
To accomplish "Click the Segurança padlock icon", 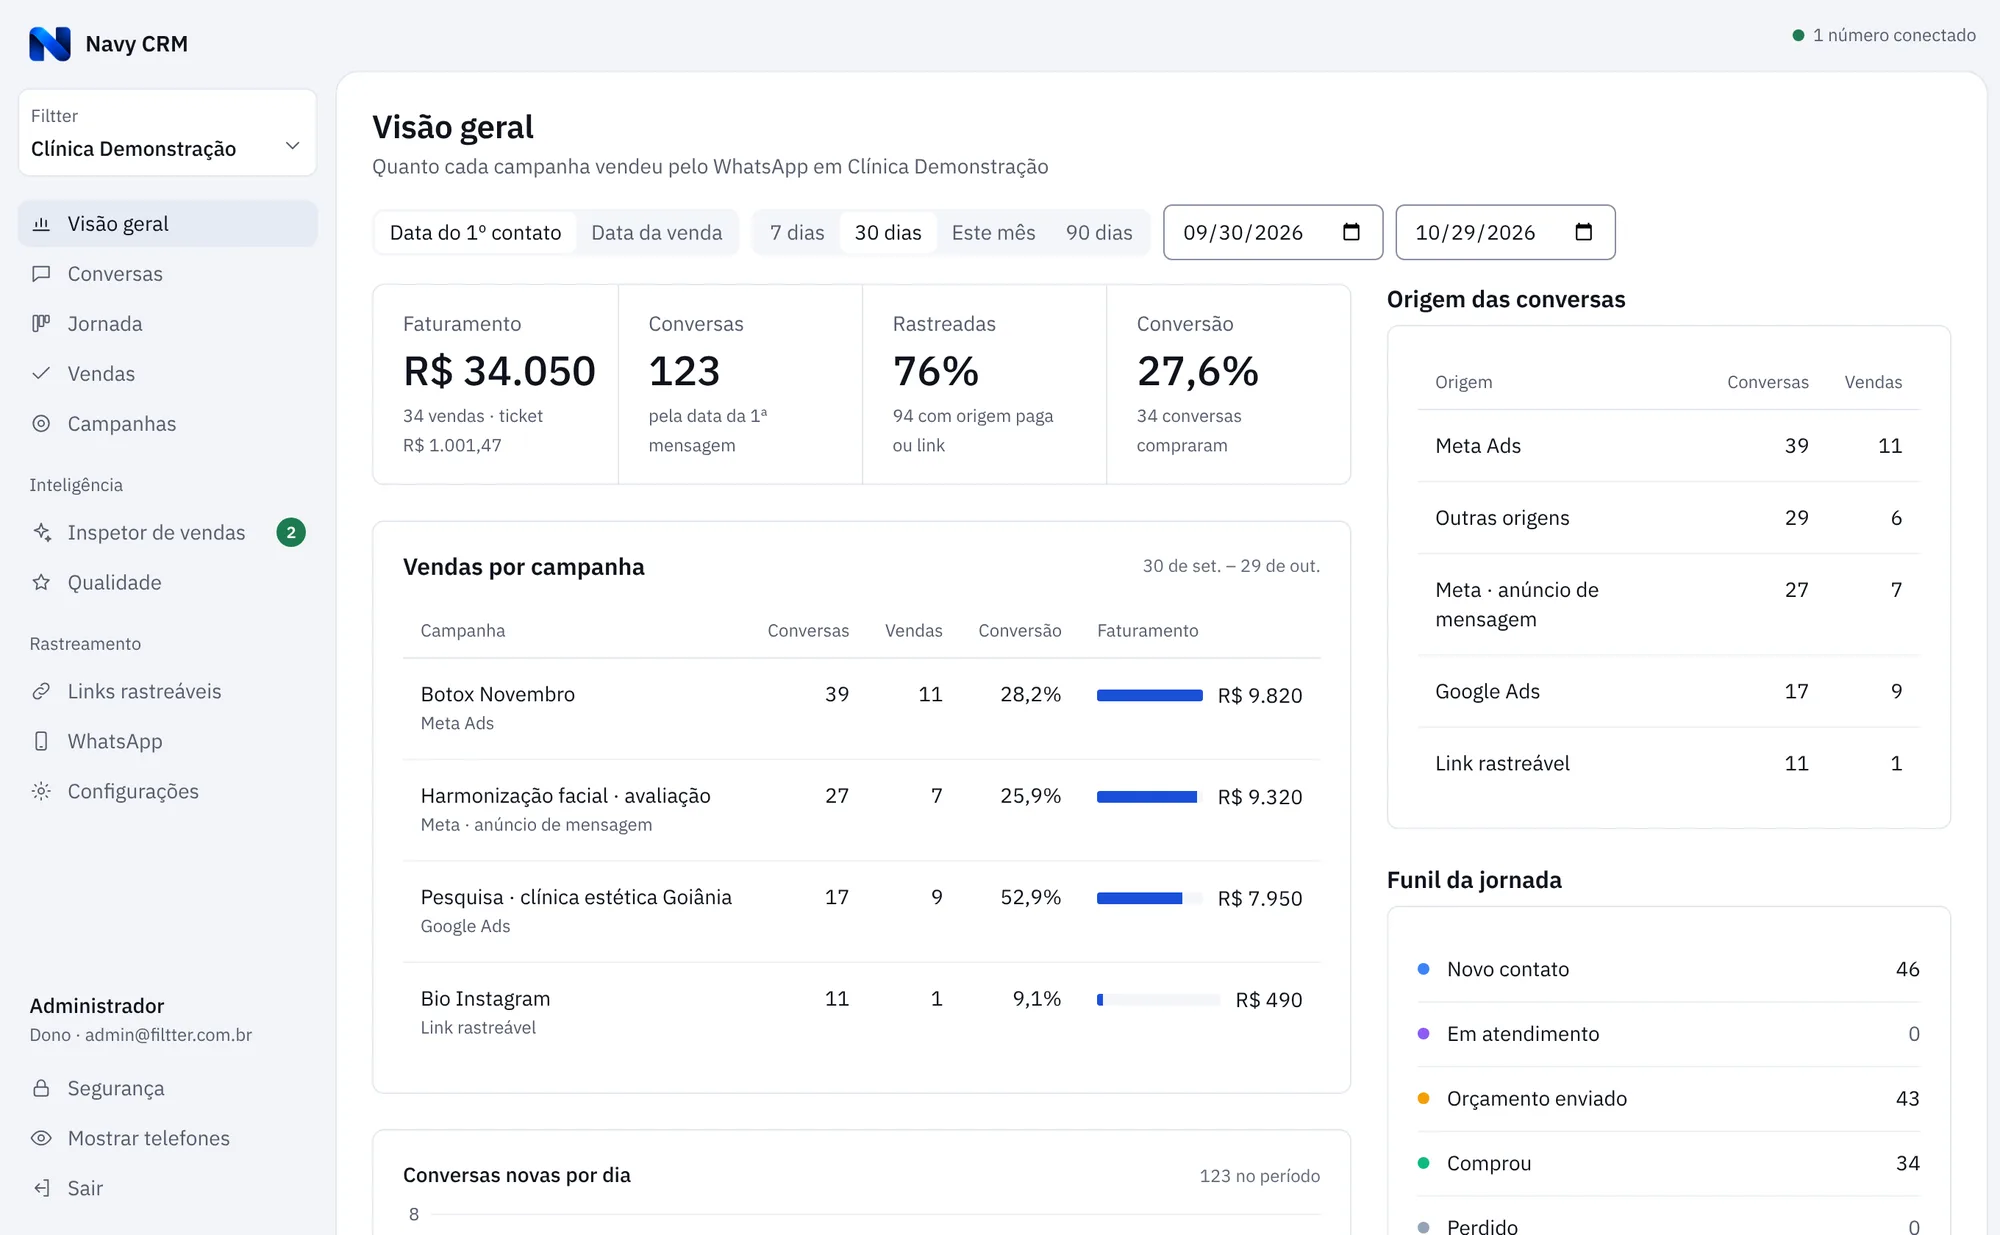I will (x=41, y=1088).
